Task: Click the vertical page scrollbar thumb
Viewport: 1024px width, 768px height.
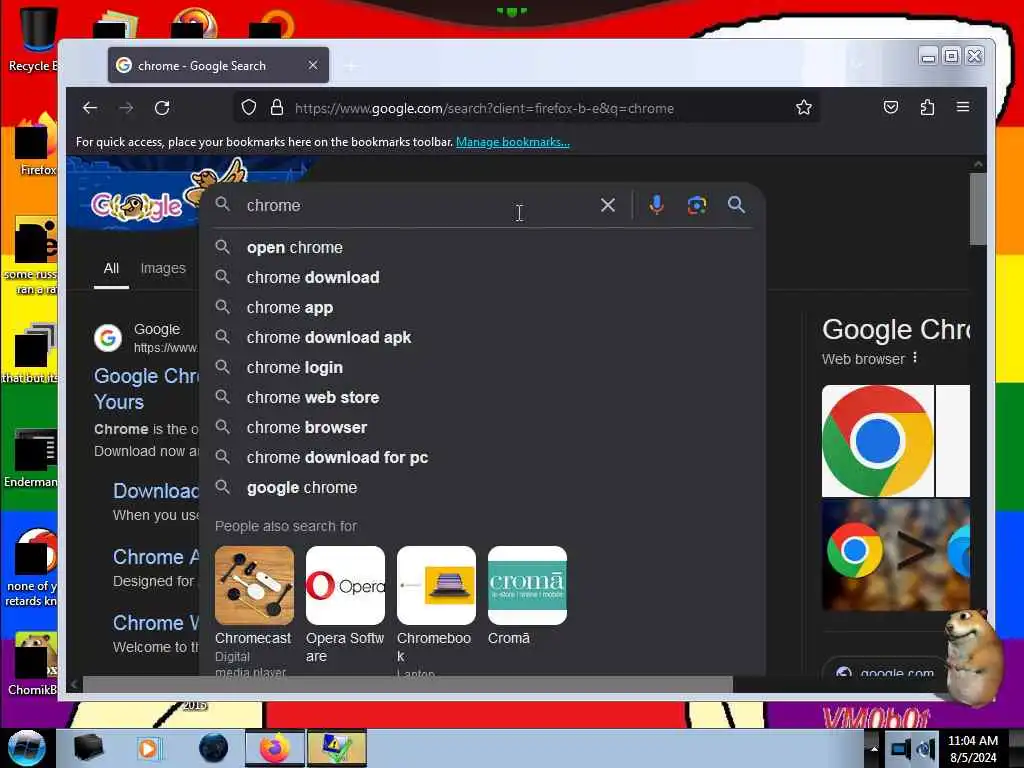Action: click(x=978, y=208)
